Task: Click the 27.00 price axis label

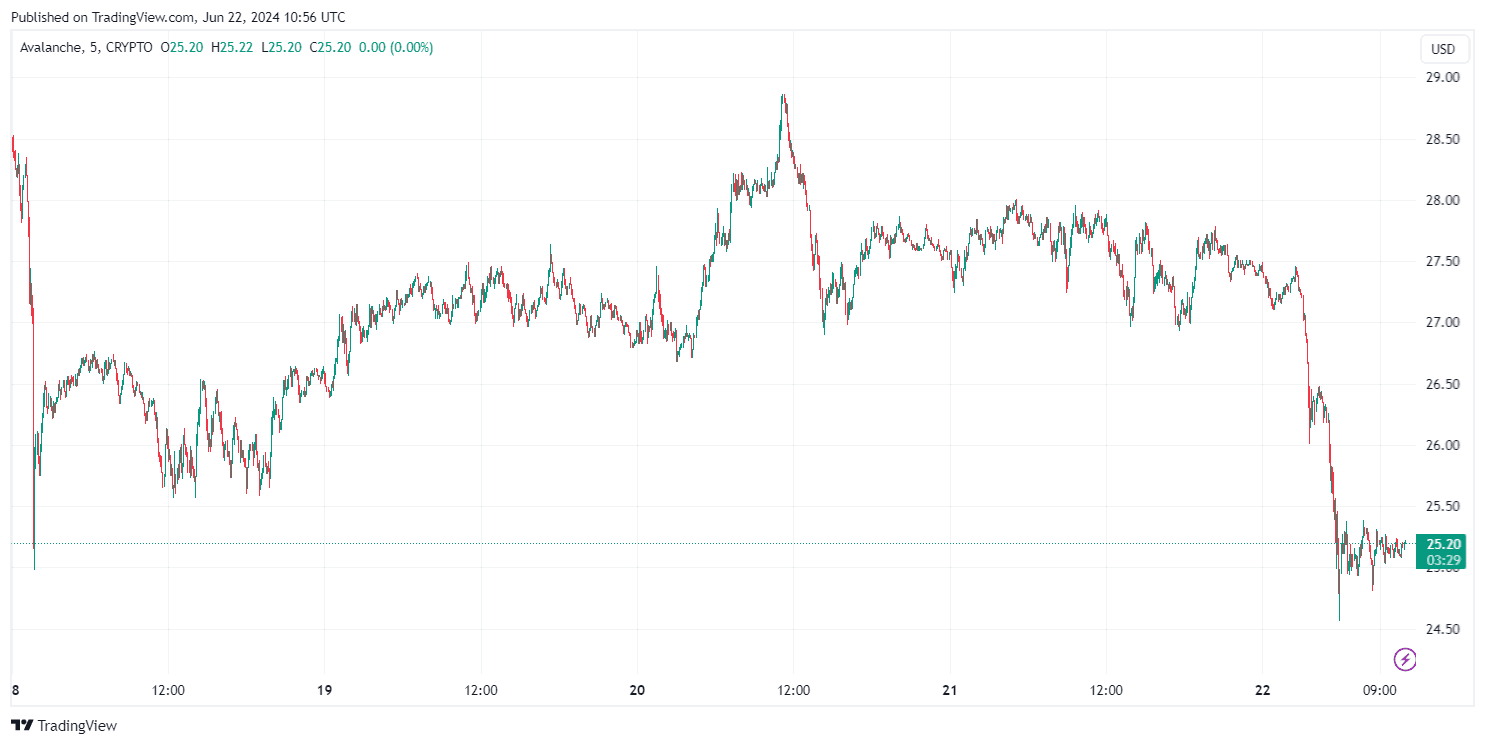Action: [1443, 323]
